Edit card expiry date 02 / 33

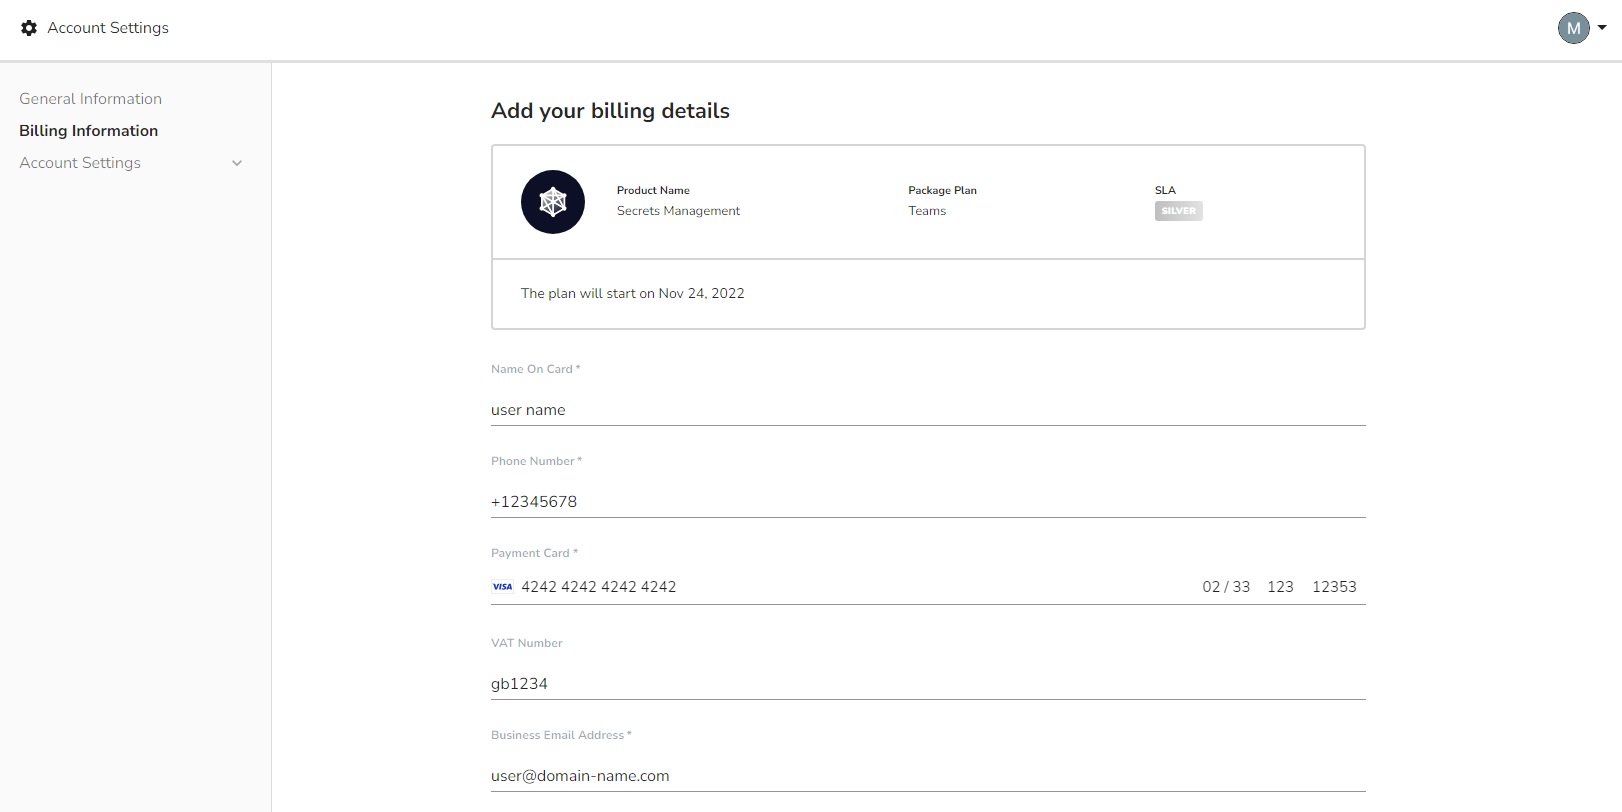pyautogui.click(x=1226, y=587)
